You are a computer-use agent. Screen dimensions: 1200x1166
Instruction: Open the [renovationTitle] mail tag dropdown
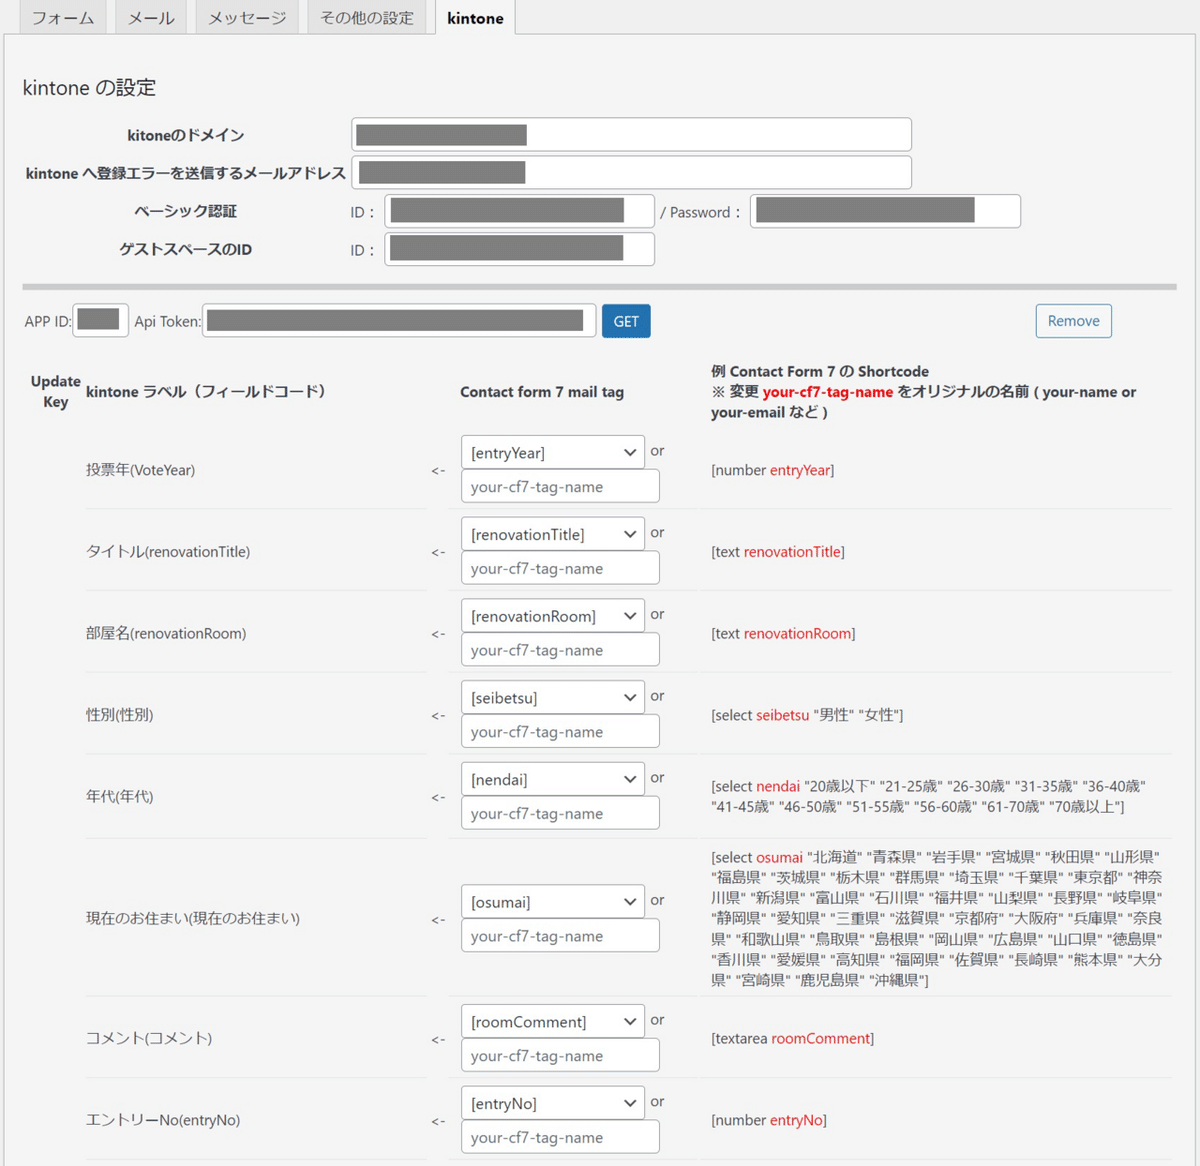(553, 534)
